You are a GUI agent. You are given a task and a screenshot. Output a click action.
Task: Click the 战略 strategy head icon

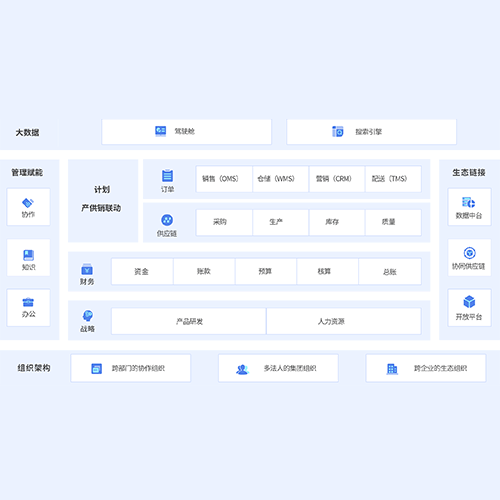point(88,316)
